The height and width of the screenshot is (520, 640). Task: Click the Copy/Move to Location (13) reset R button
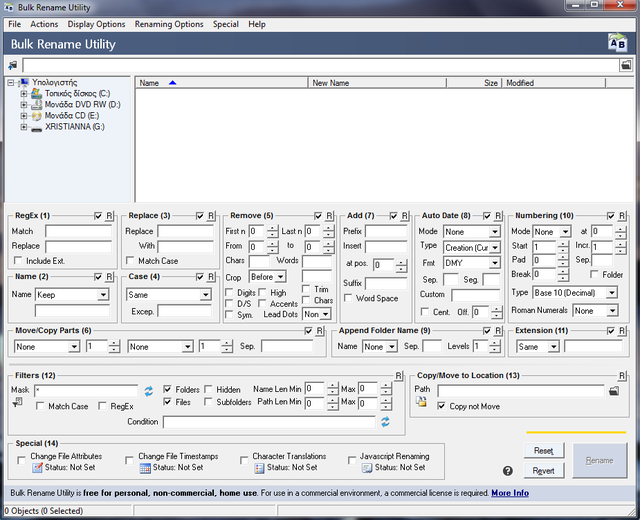point(621,376)
